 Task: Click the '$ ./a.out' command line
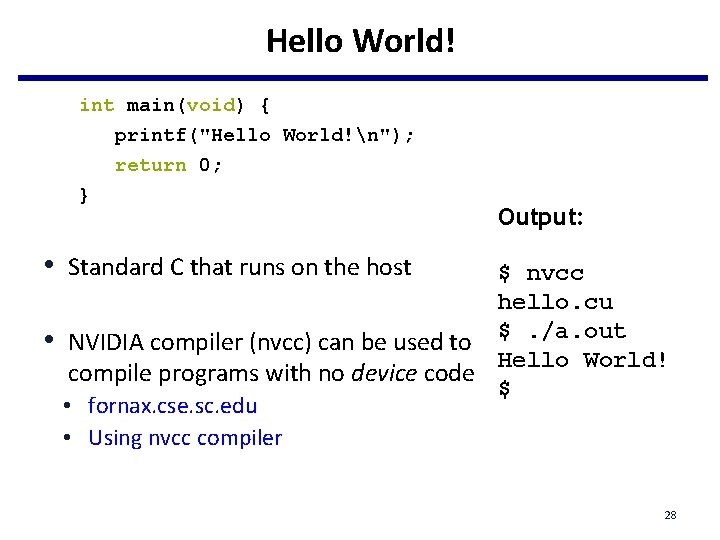coord(562,331)
